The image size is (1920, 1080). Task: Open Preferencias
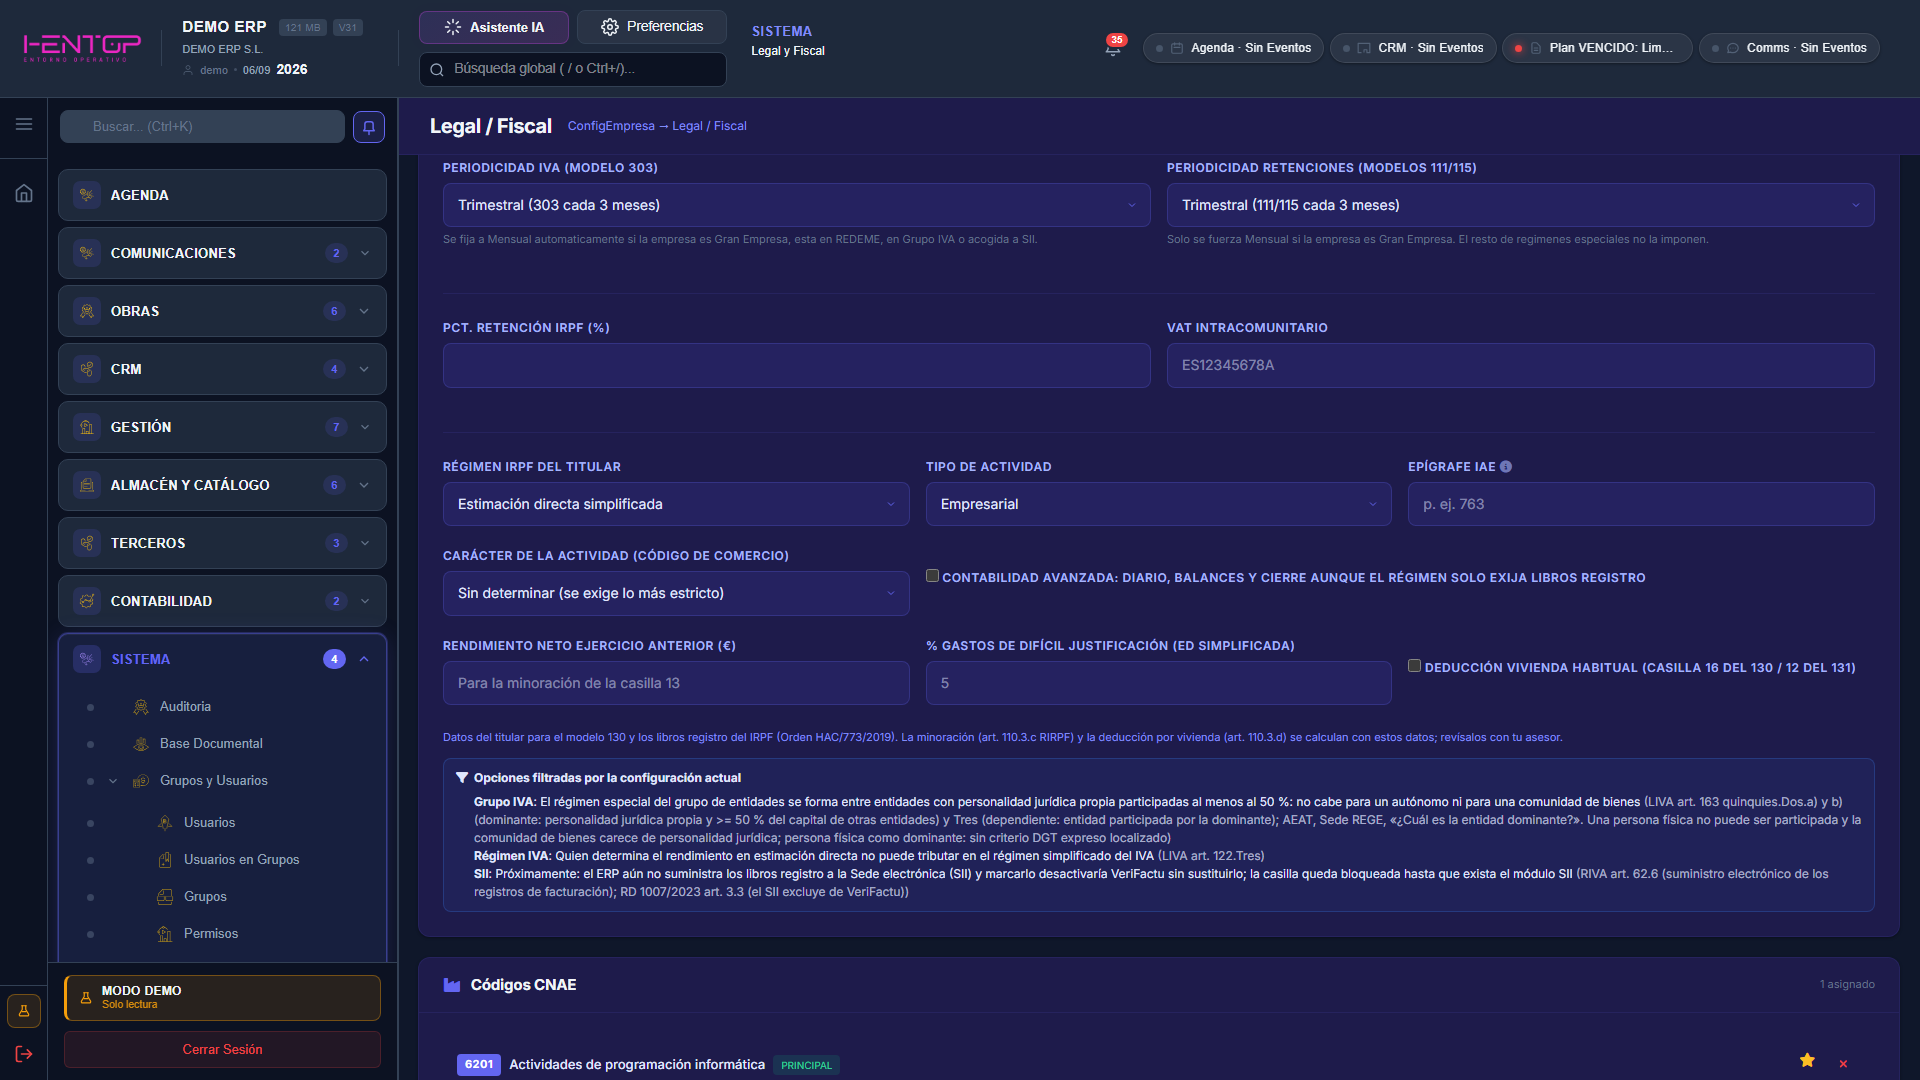tap(652, 27)
